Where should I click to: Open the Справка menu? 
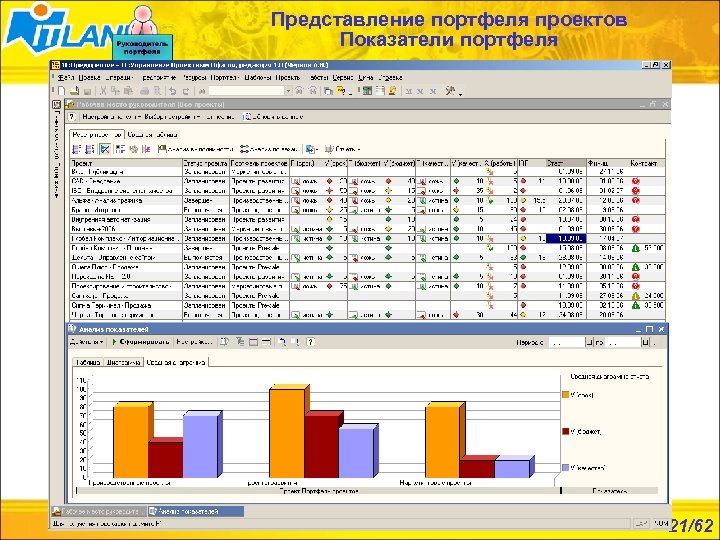(390, 78)
